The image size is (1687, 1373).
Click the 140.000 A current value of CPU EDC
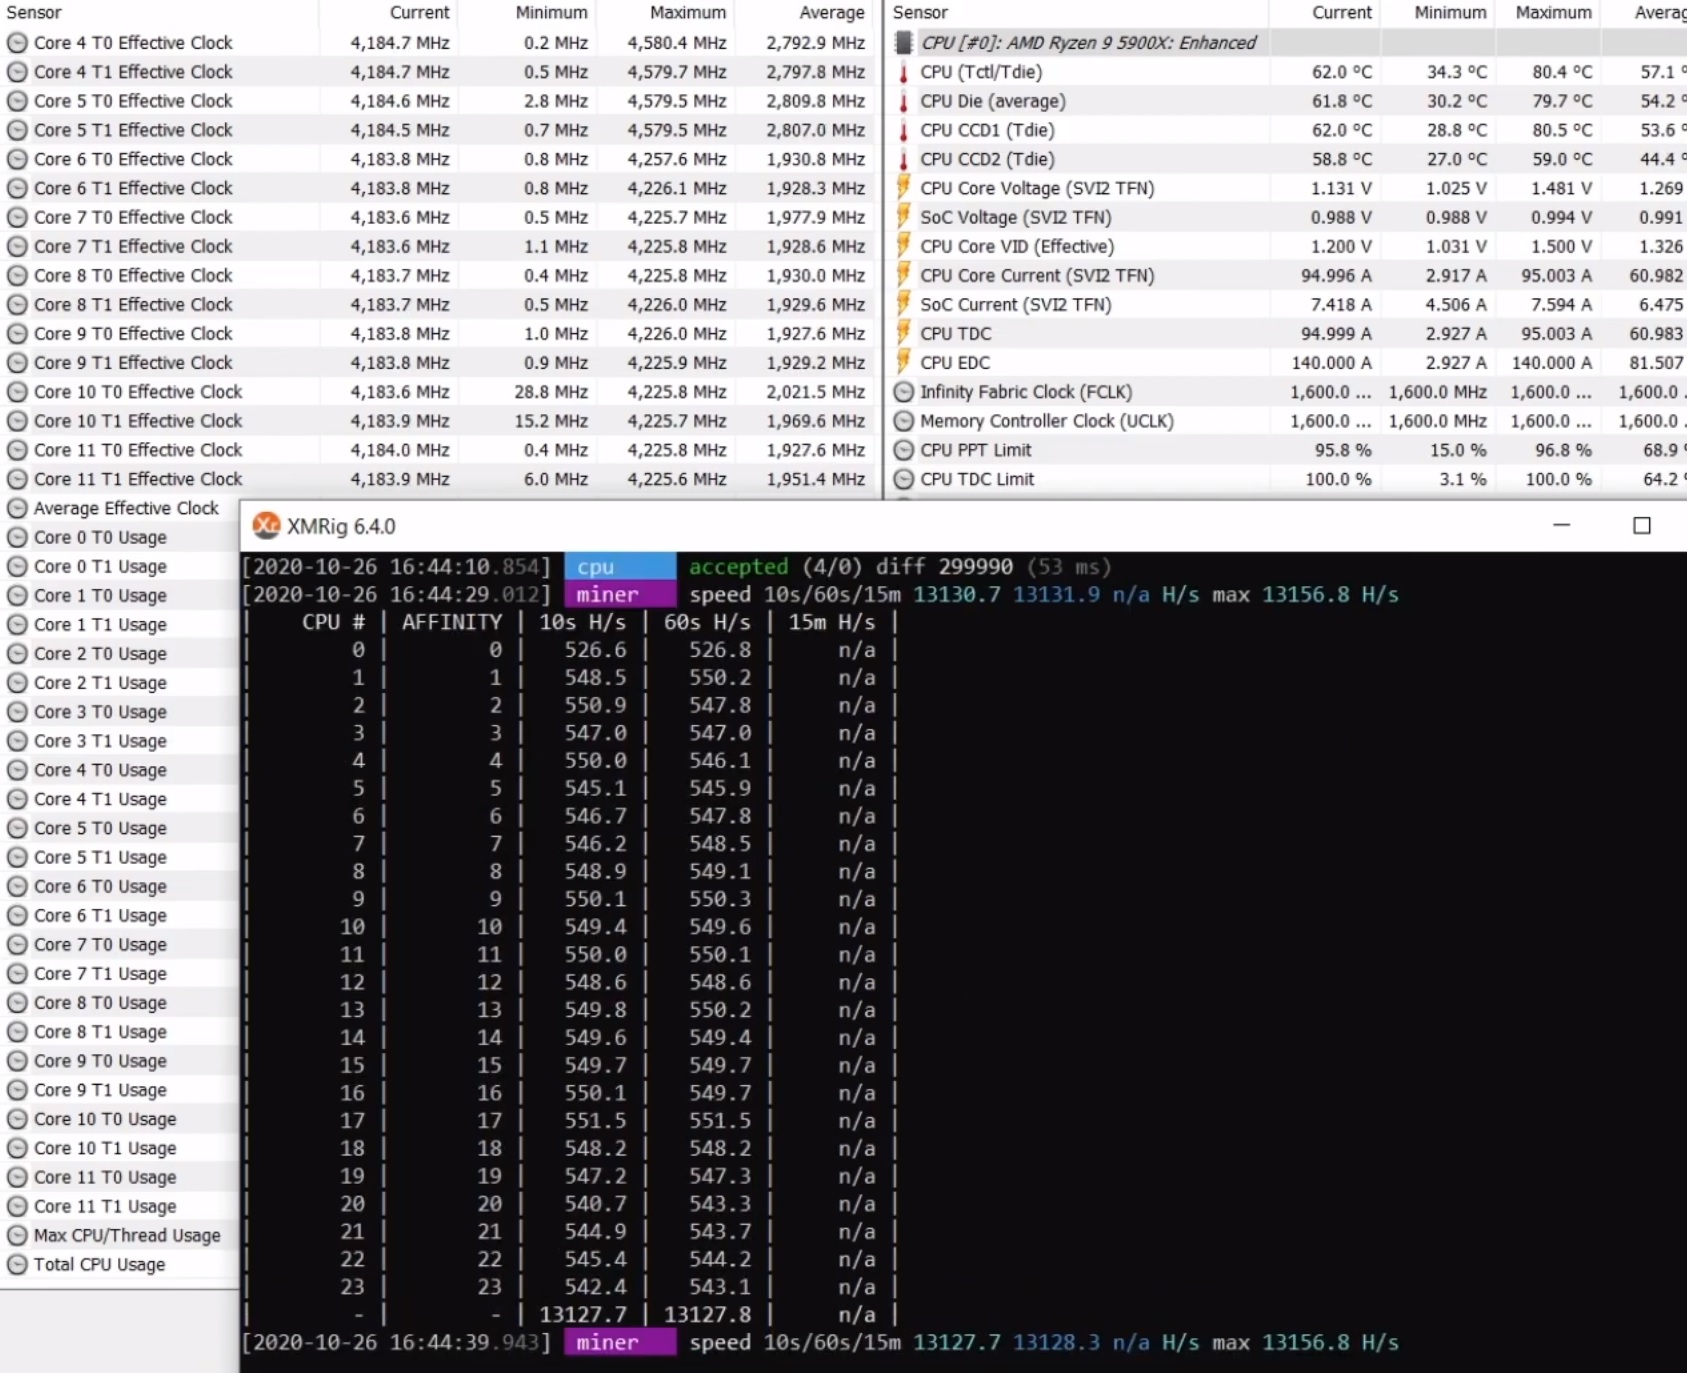1330,362
